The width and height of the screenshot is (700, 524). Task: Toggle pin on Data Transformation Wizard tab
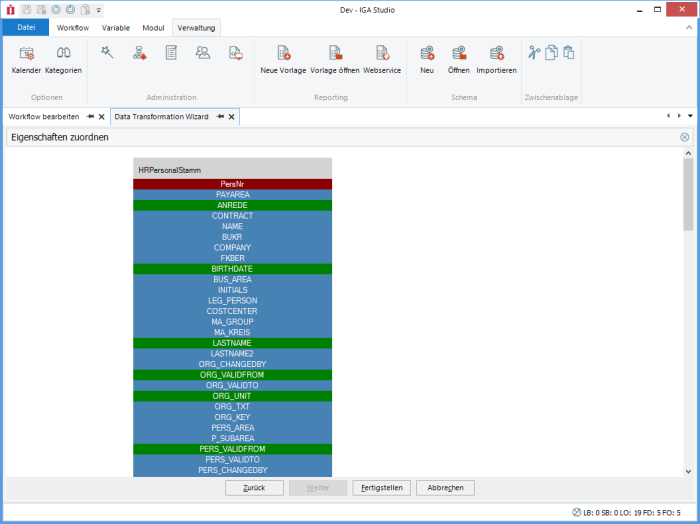click(220, 117)
